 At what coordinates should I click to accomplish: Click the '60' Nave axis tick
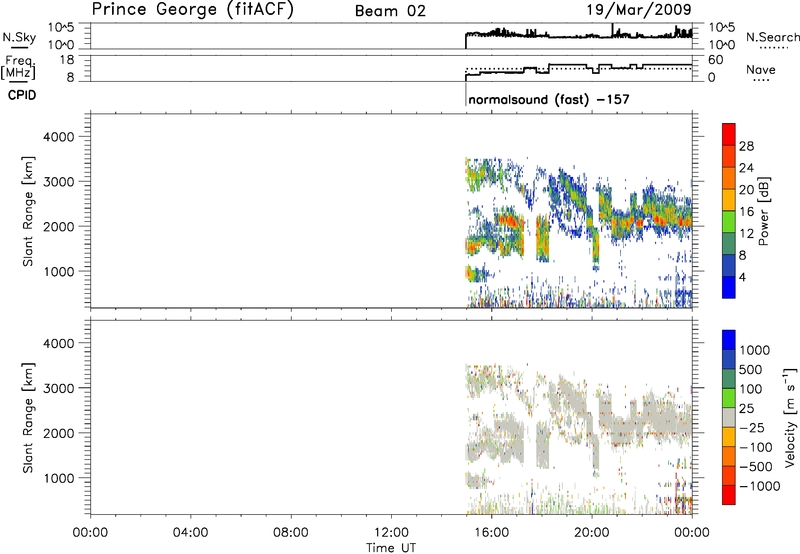click(x=716, y=60)
